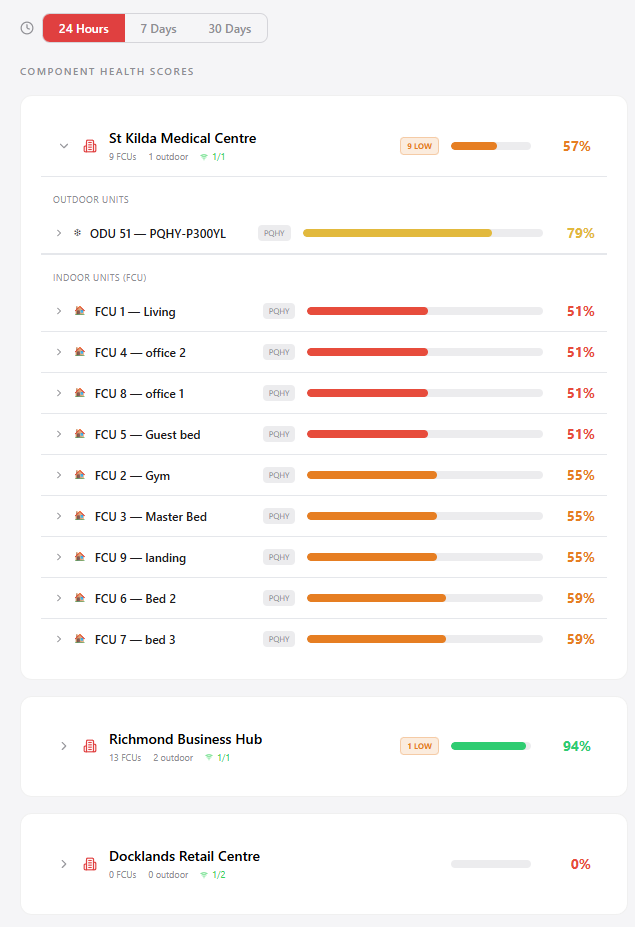635x927 pixels.
Task: Click the 0% score for Docklands Retail Centre
Action: tap(580, 864)
